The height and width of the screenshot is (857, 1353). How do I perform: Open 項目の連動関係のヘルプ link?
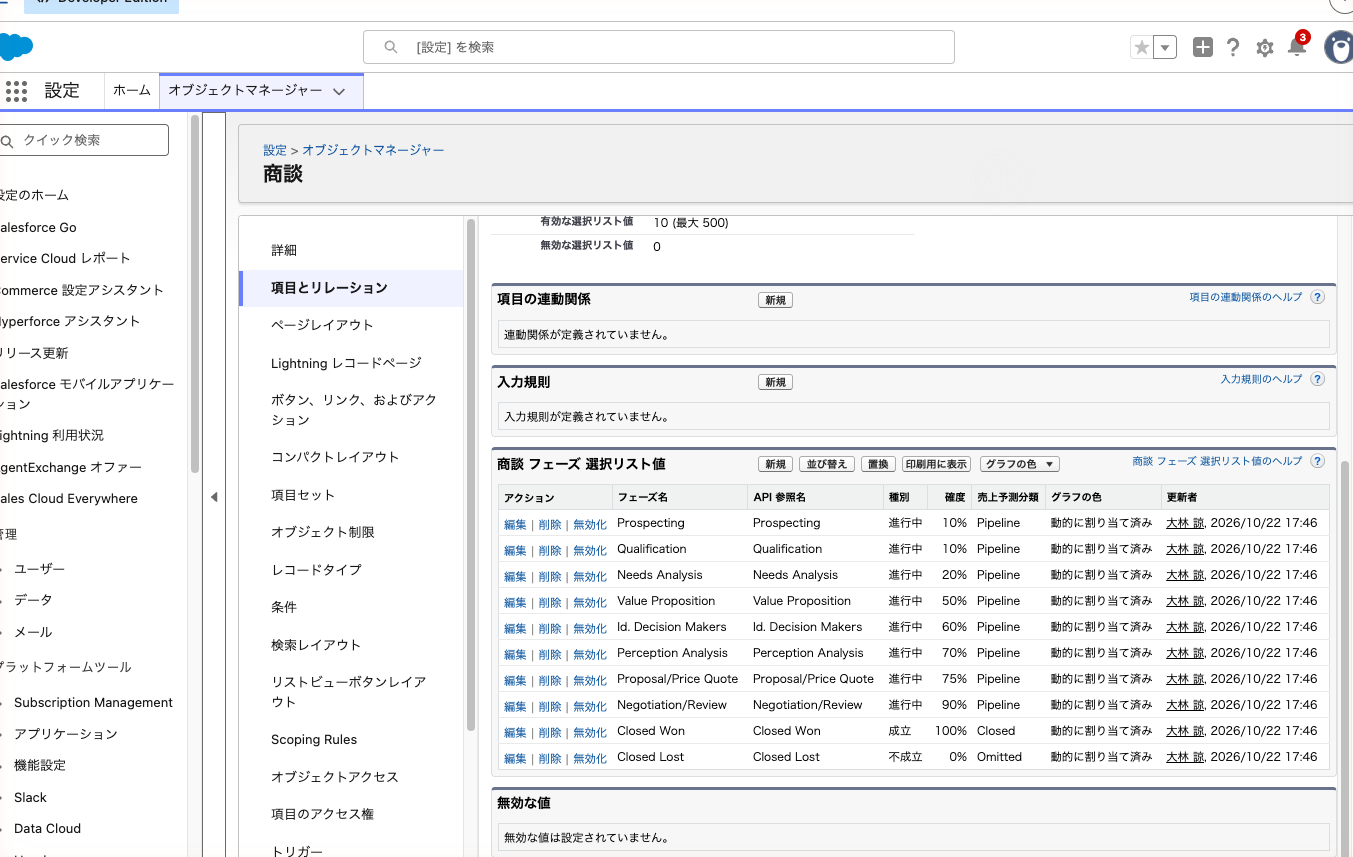pyautogui.click(x=1246, y=297)
